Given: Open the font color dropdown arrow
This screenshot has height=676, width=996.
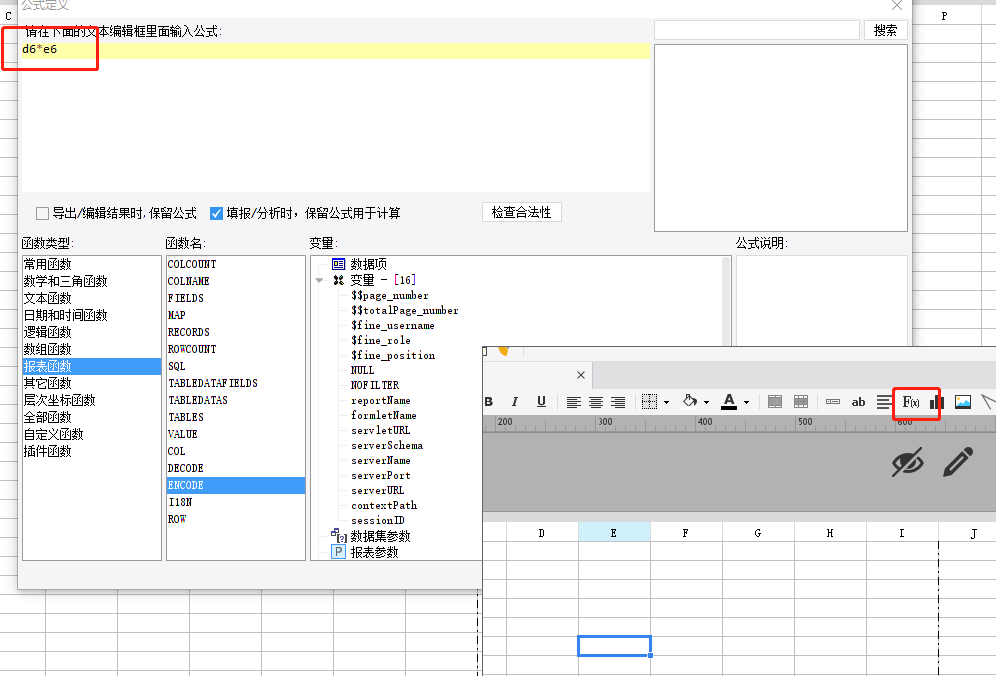Looking at the screenshot, I should pyautogui.click(x=746, y=402).
